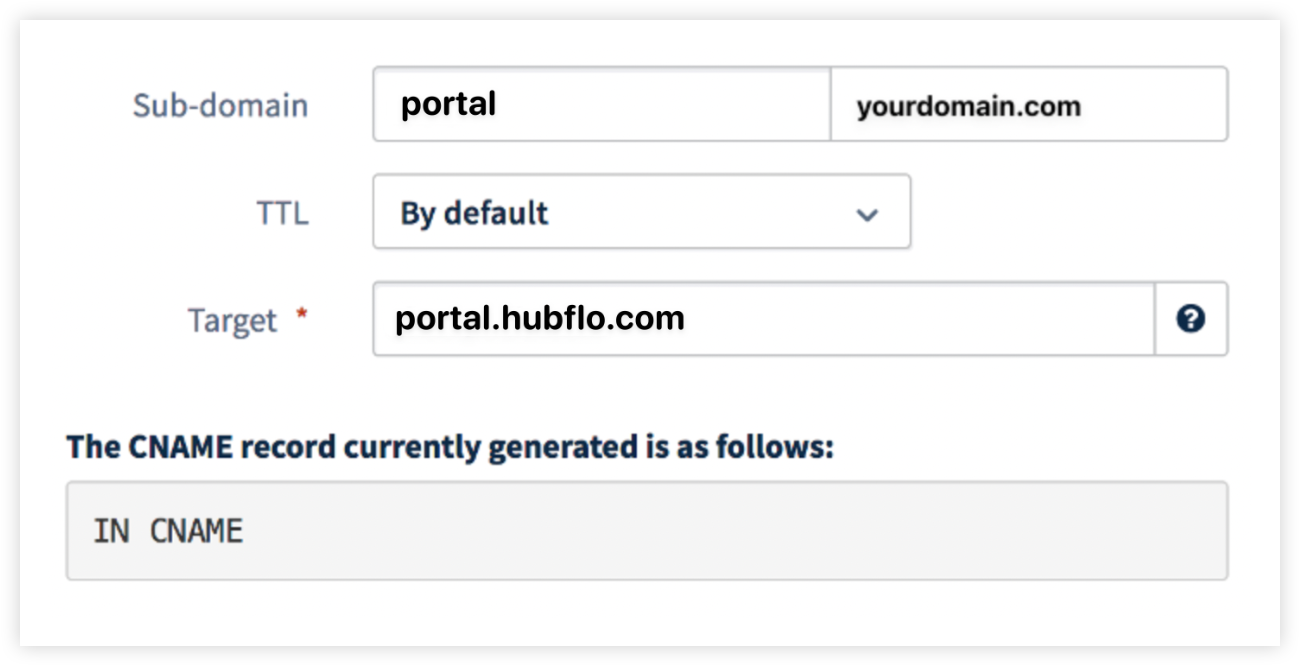The image size is (1300, 666).
Task: Click the "CNAME record currently generated" heading
Action: 450,446
